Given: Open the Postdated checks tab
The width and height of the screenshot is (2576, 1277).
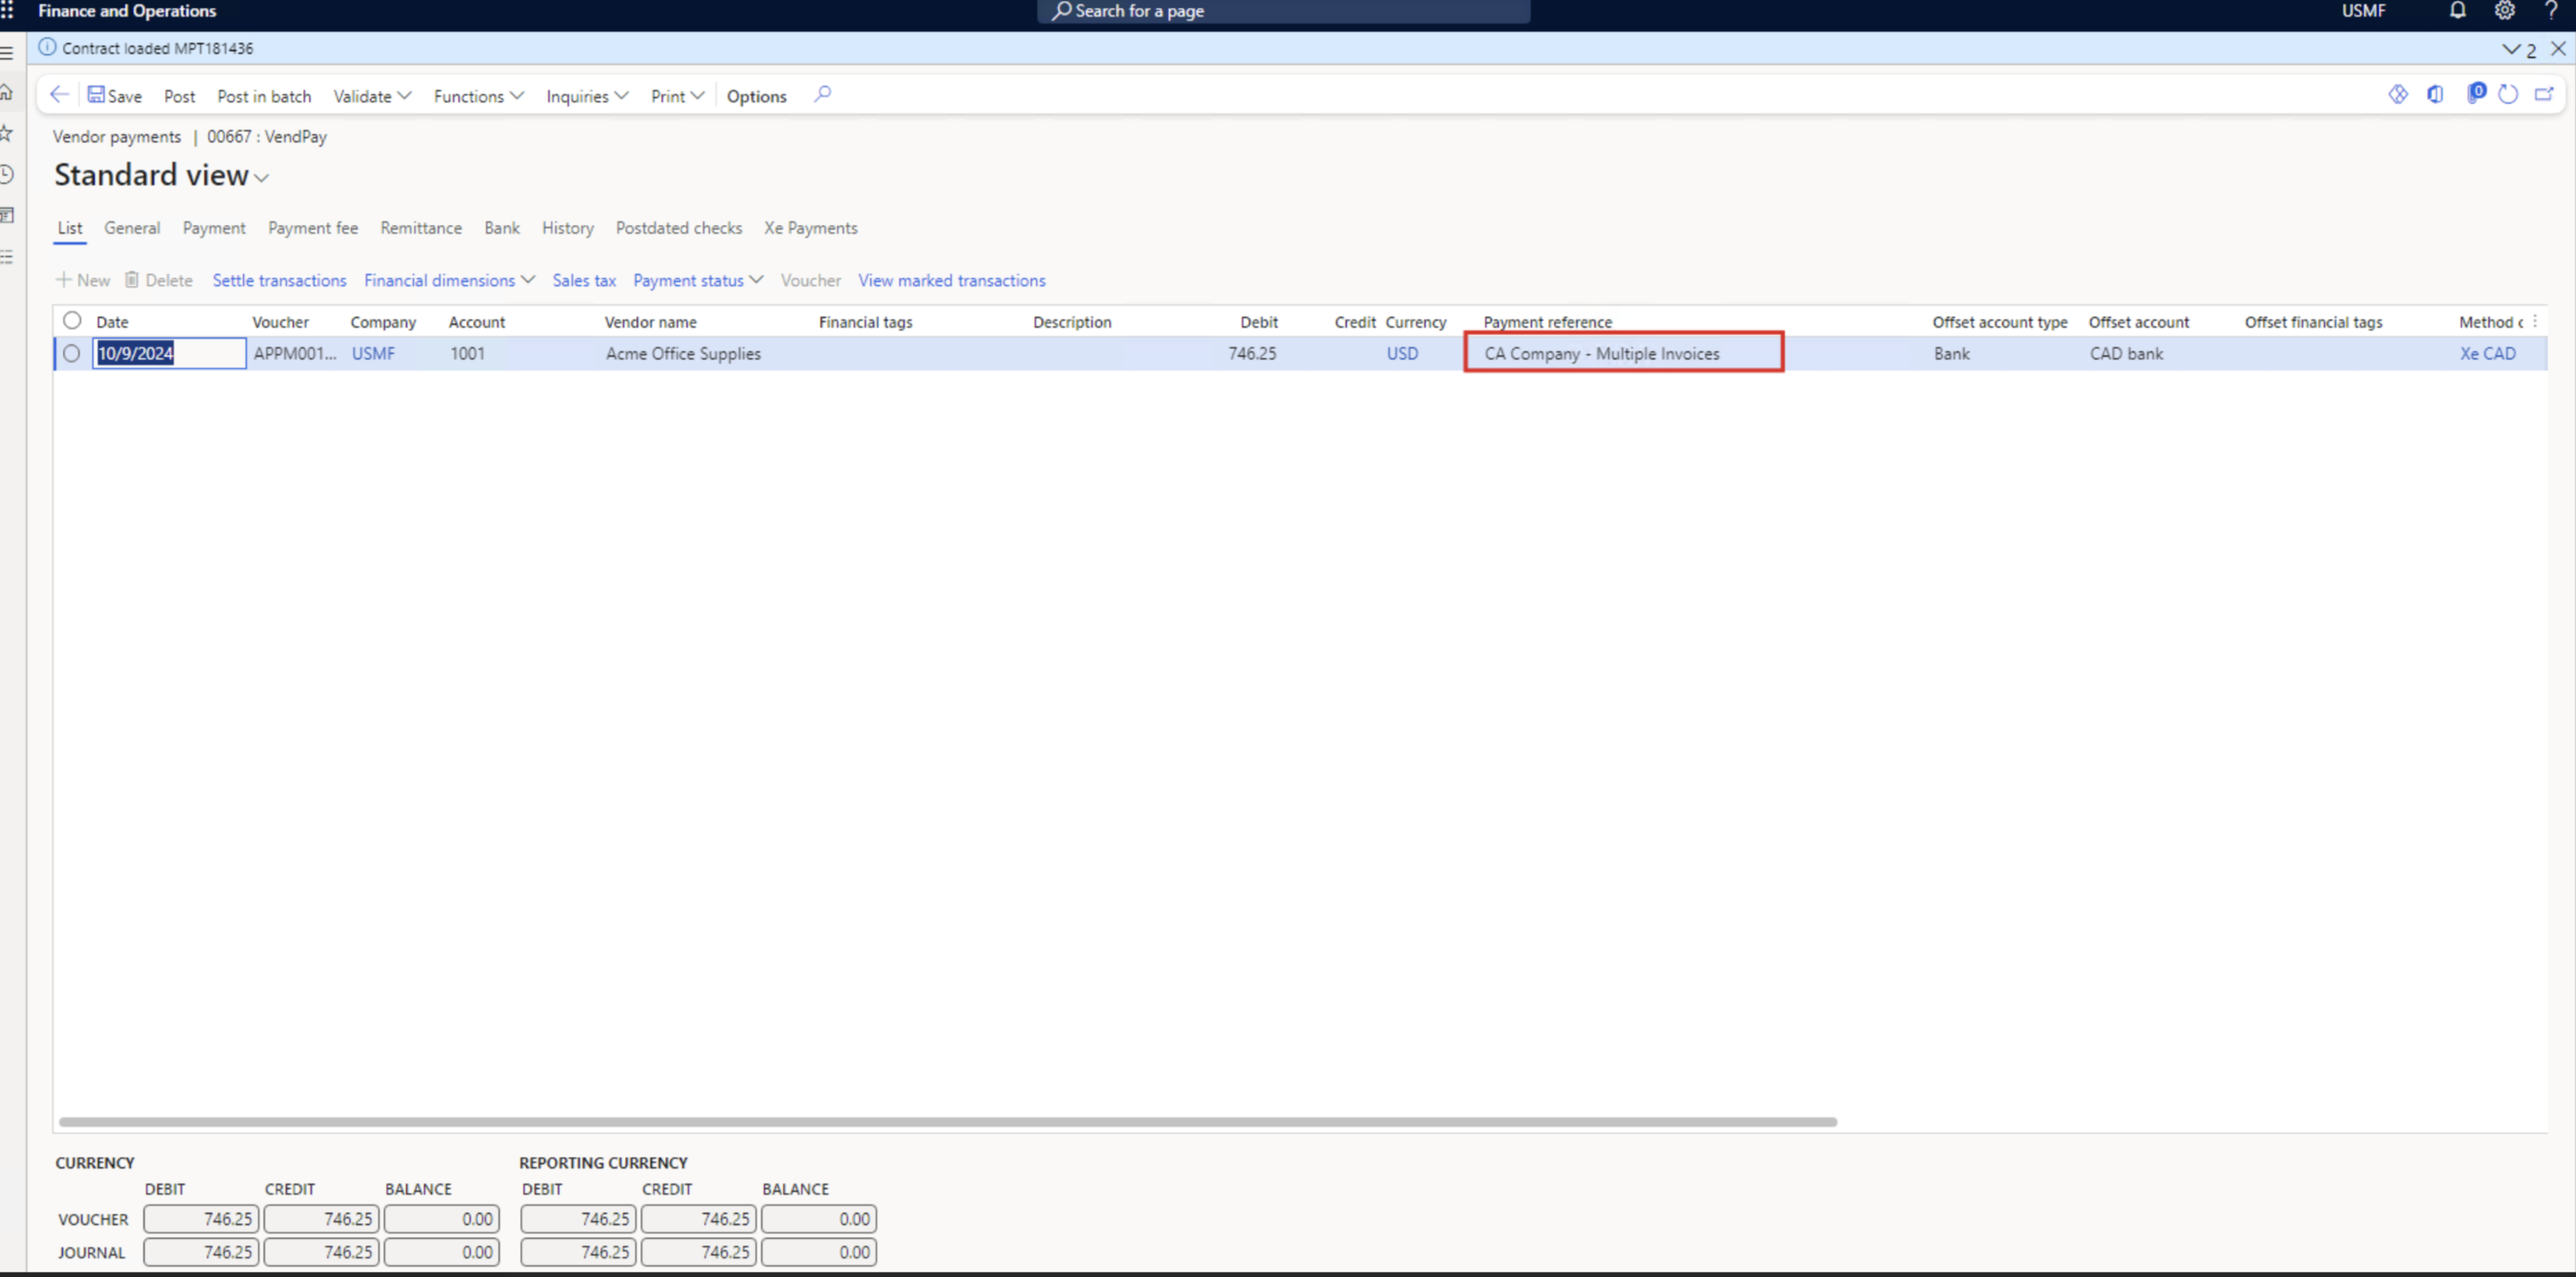Looking at the screenshot, I should [679, 228].
